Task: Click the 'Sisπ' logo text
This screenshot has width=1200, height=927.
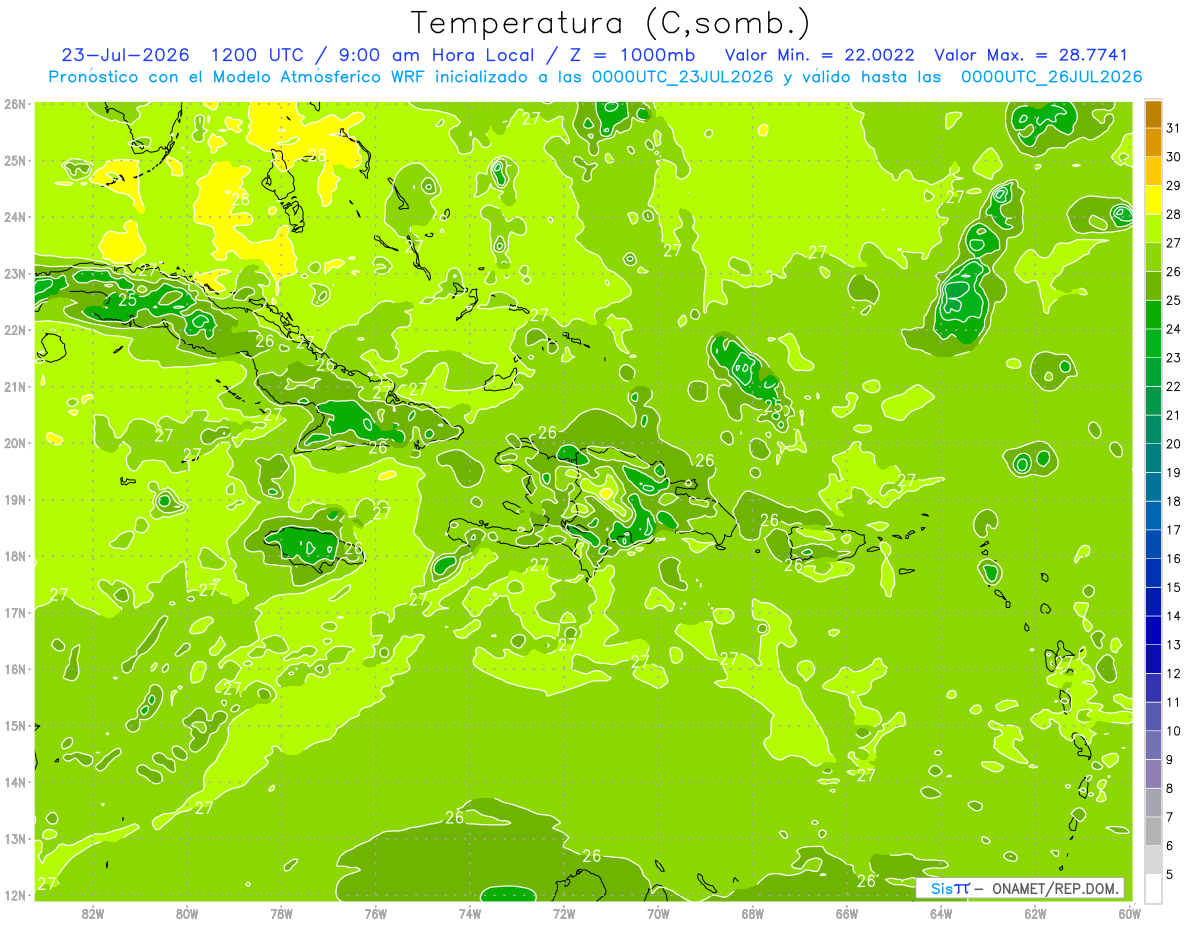Action: point(950,888)
